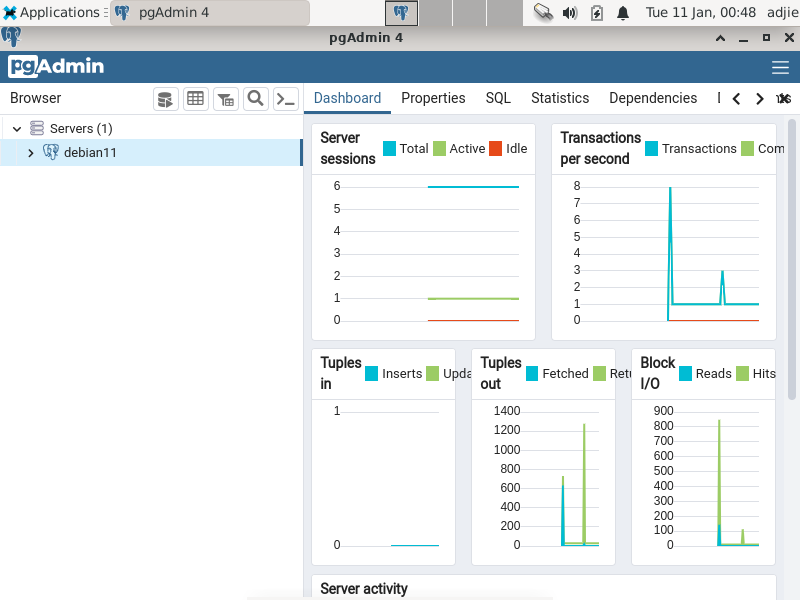Open the adjie user menu

click(x=783, y=12)
